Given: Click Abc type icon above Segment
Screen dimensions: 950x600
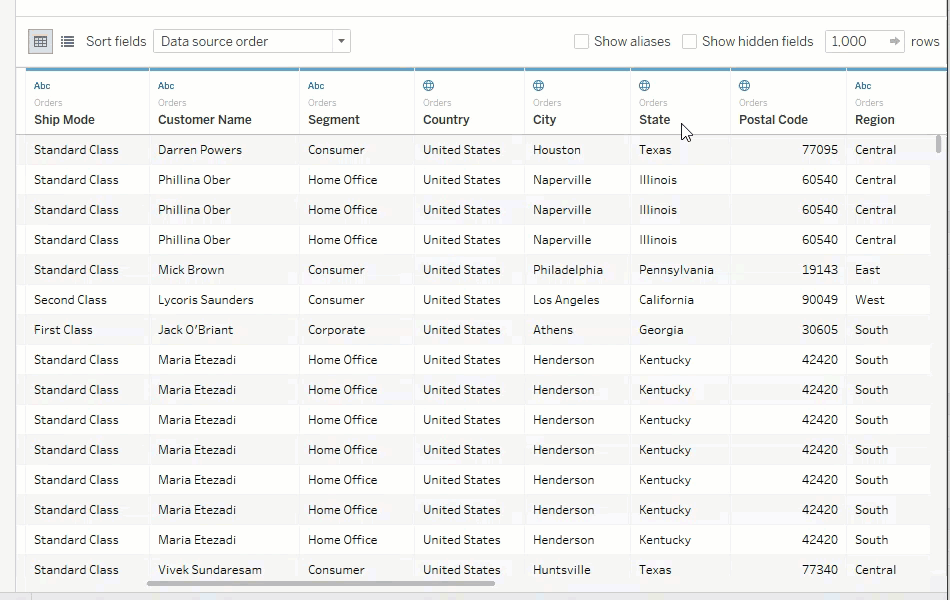Looking at the screenshot, I should coord(316,86).
